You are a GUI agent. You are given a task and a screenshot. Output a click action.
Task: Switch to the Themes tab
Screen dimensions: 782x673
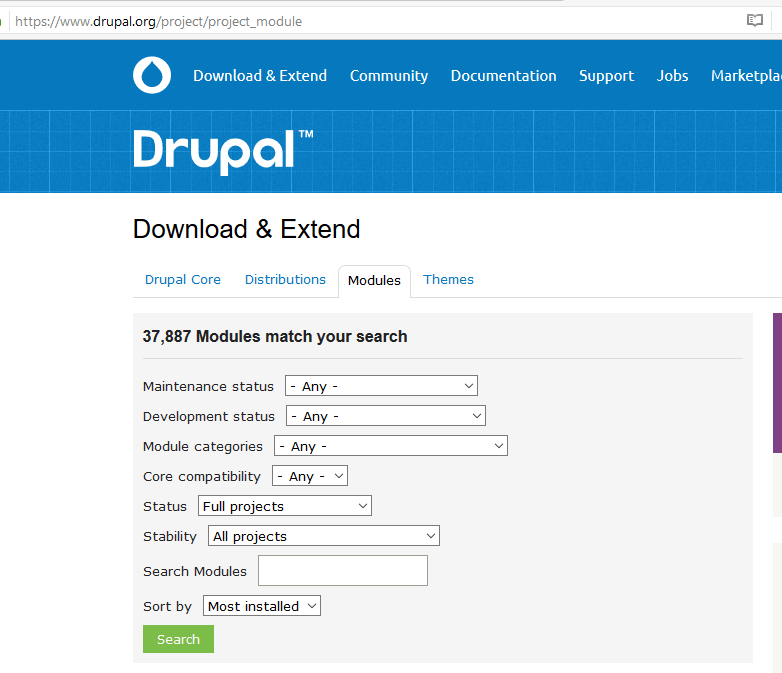coord(448,279)
